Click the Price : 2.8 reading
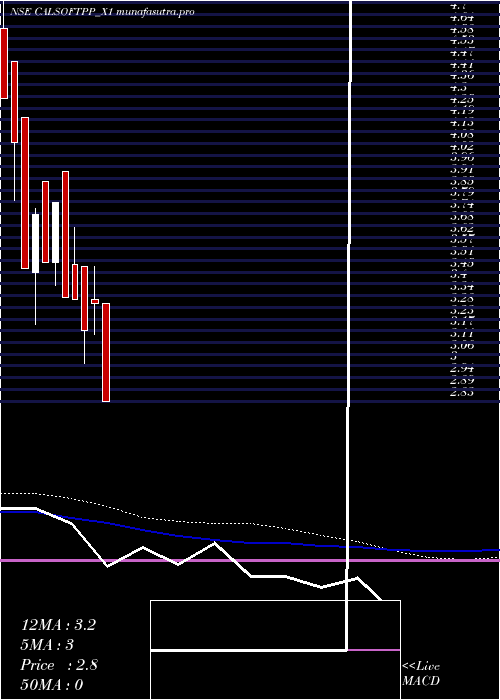500x700 pixels. (59, 665)
